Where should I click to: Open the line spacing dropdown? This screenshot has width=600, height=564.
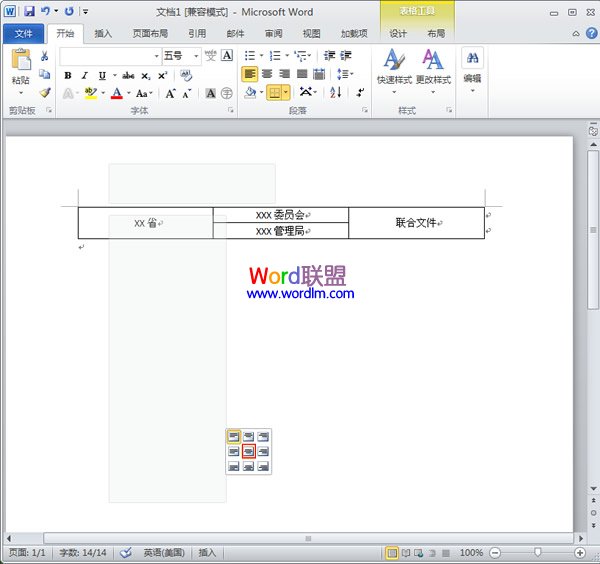pyautogui.click(x=345, y=74)
